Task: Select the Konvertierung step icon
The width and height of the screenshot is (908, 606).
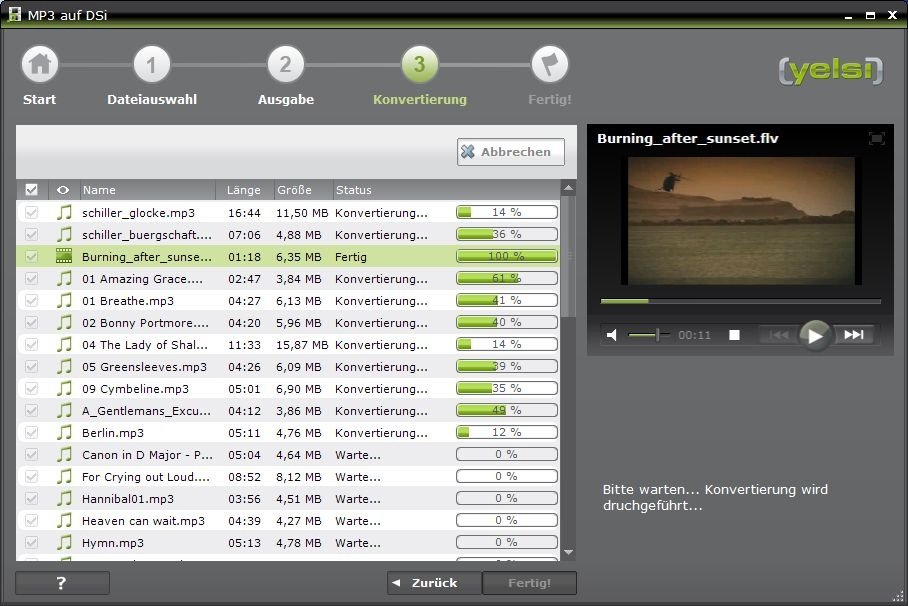Action: pos(421,63)
